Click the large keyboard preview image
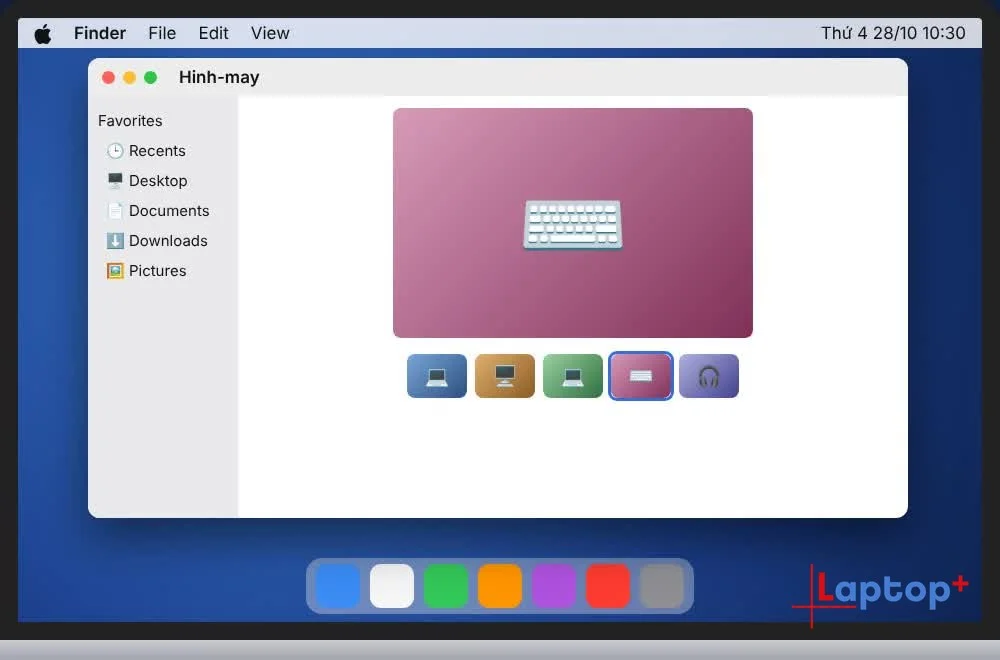This screenshot has height=660, width=1000. [x=573, y=223]
